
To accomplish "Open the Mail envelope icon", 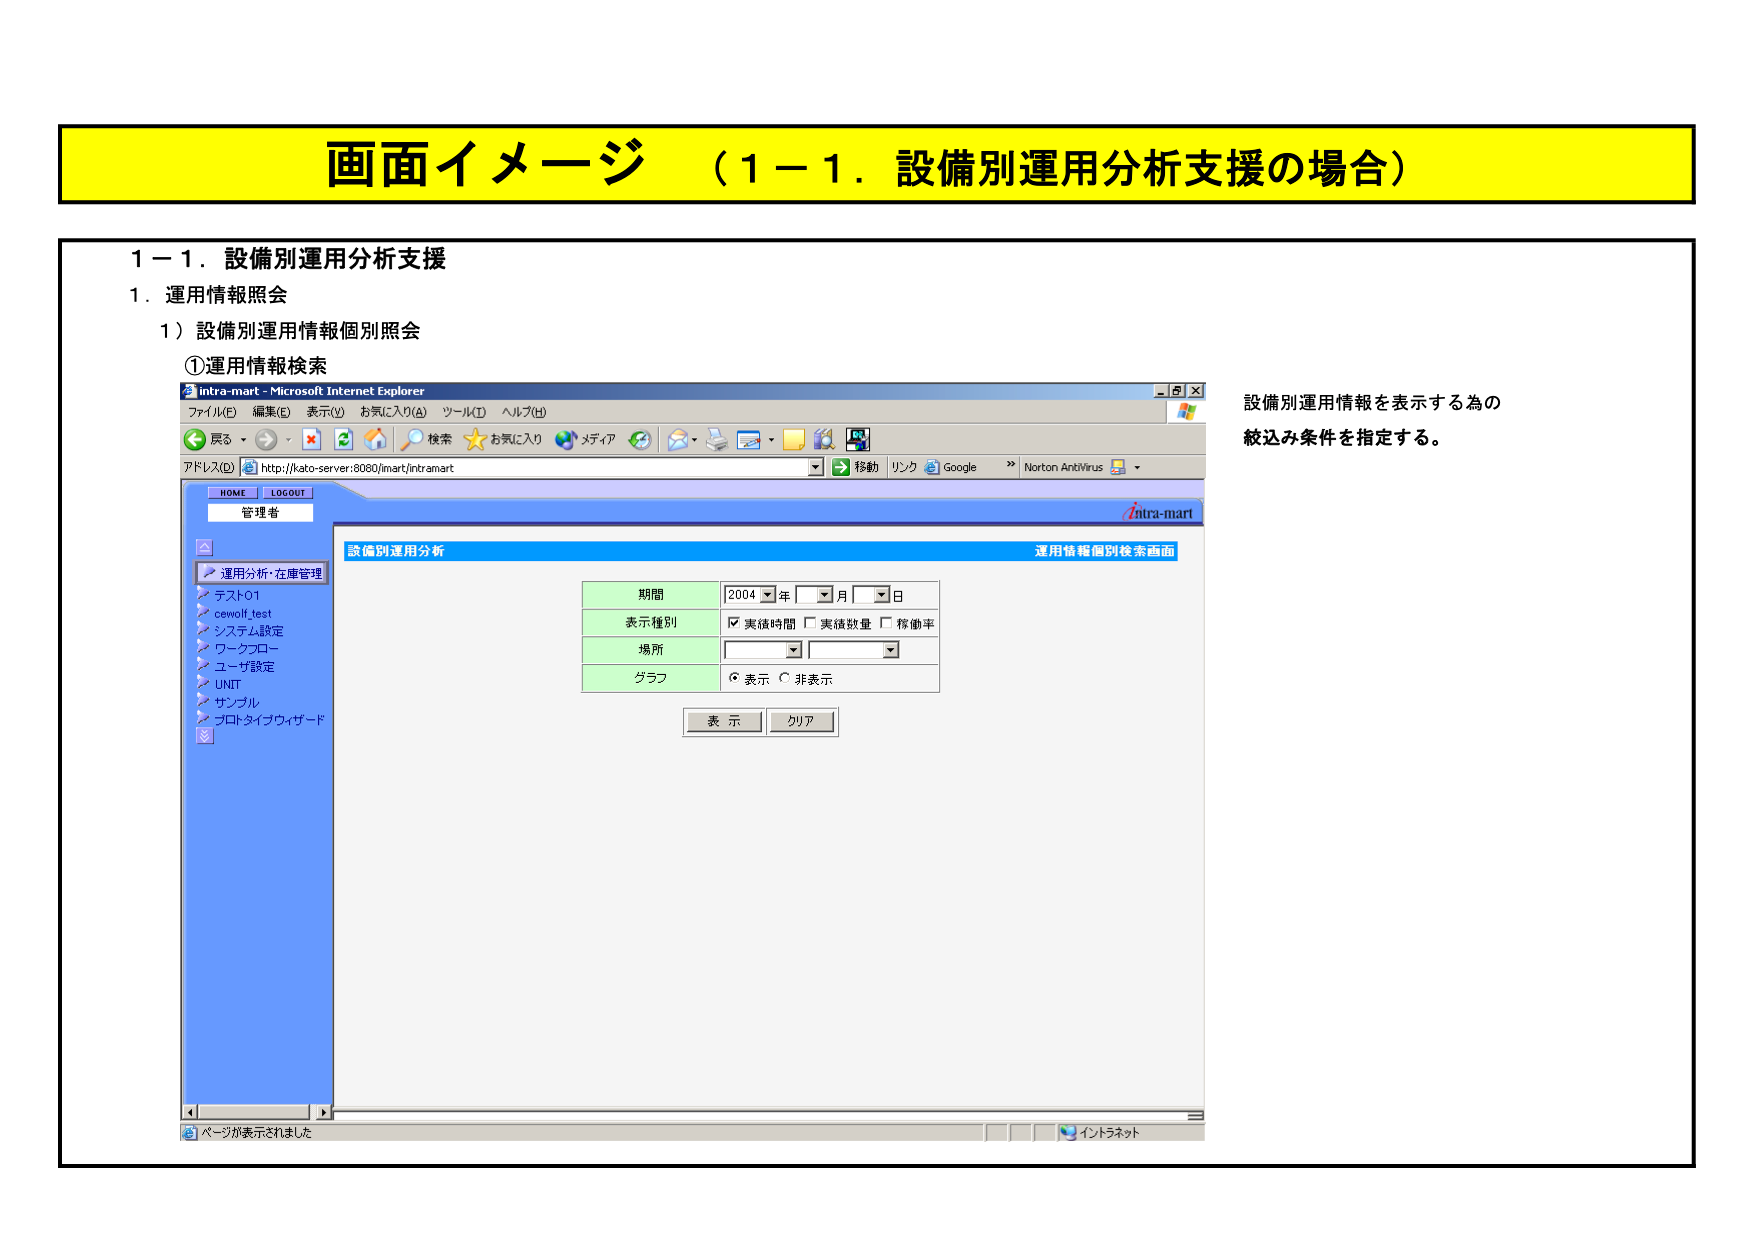I will click(x=678, y=440).
